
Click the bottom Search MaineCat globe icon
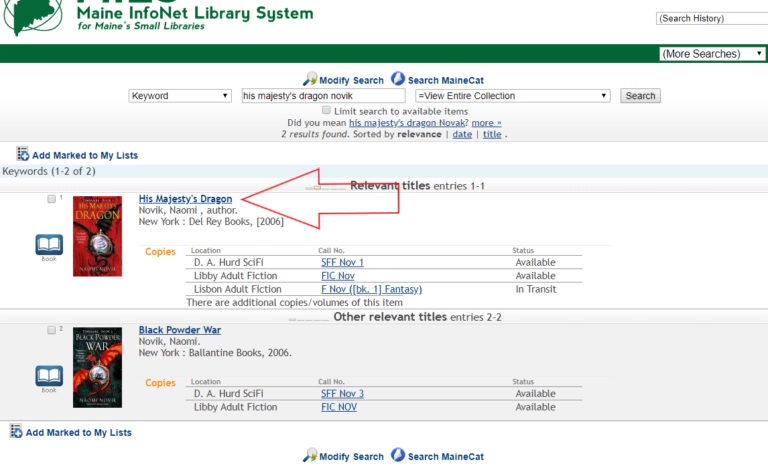[398, 455]
